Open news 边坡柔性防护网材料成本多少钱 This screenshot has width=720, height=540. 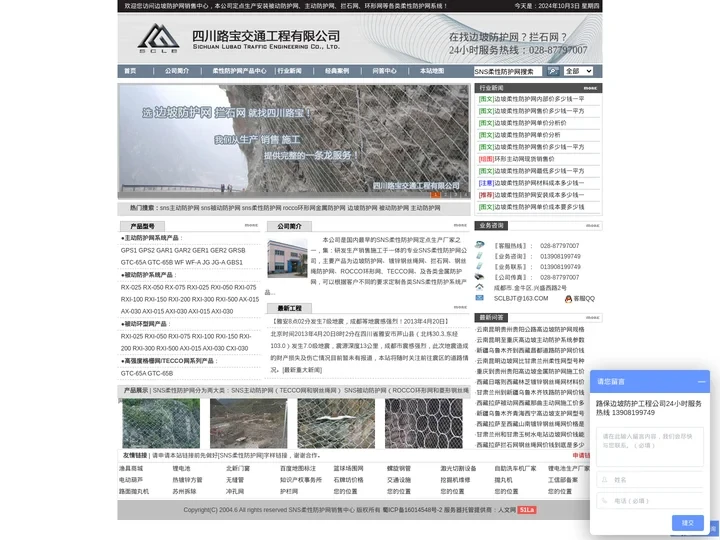click(x=539, y=183)
